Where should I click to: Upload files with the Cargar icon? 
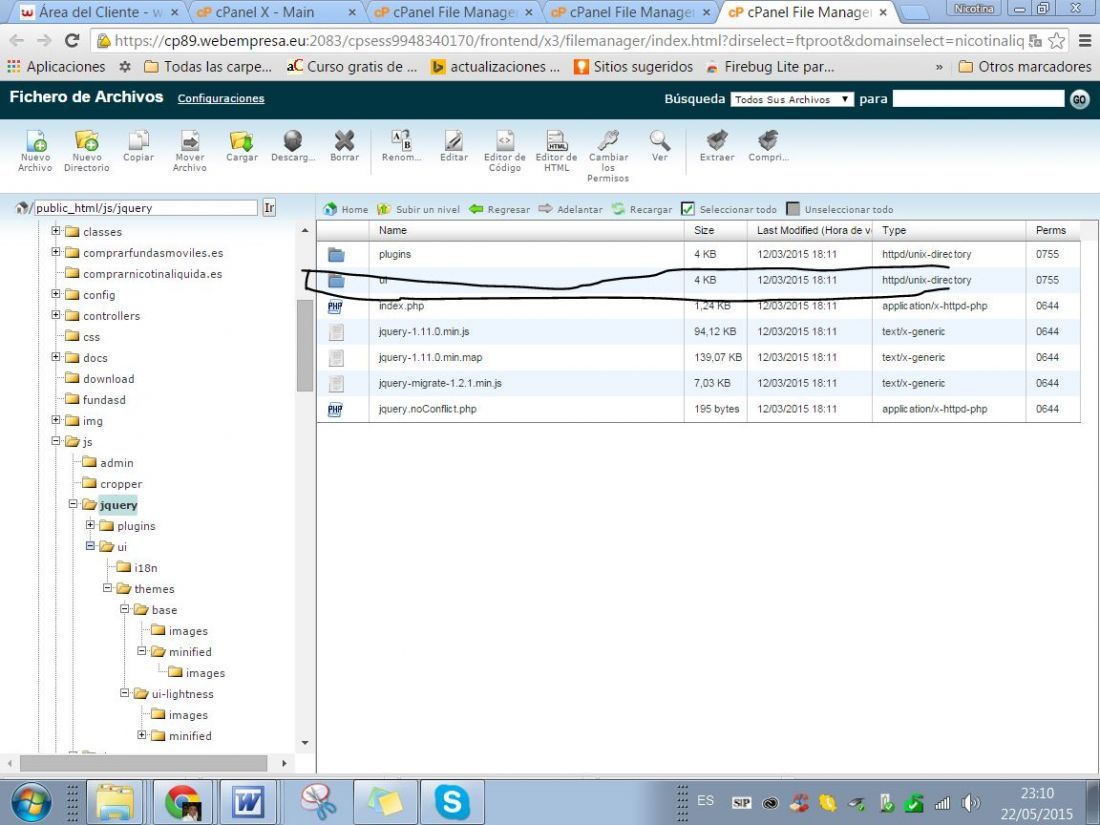(241, 146)
